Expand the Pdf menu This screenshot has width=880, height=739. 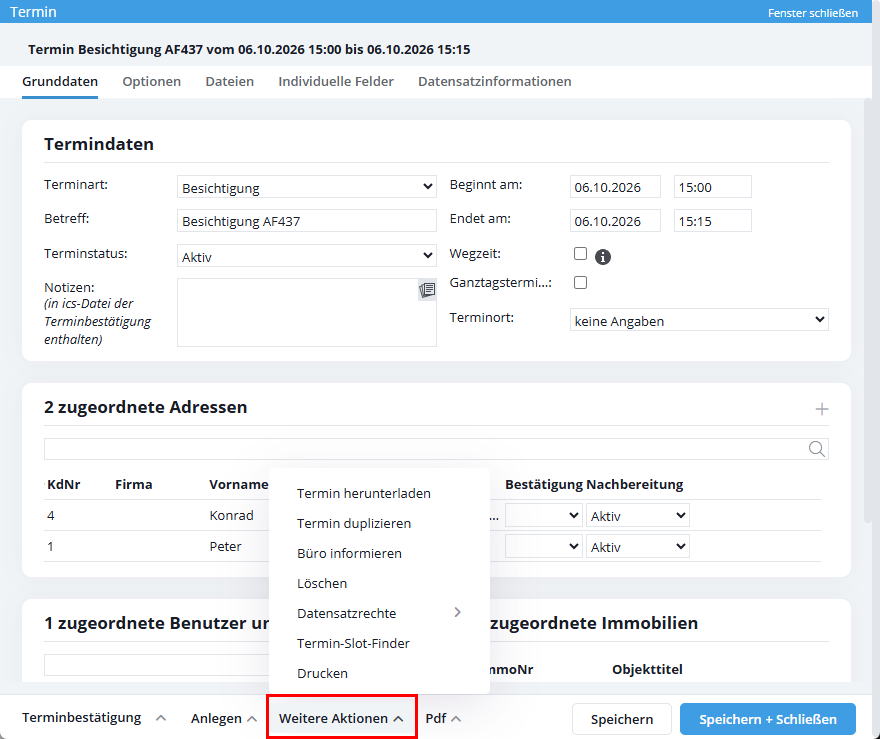(x=443, y=719)
